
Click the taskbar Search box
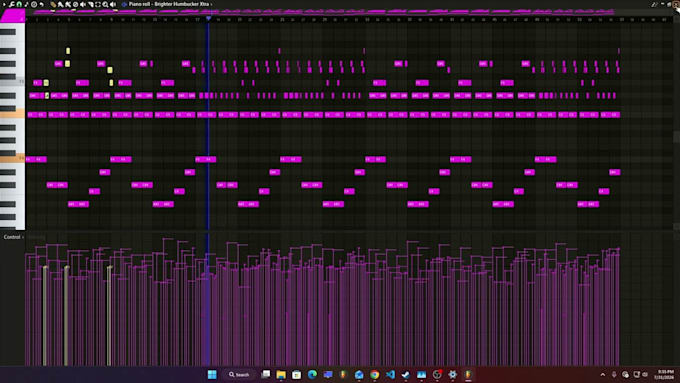[x=239, y=375]
